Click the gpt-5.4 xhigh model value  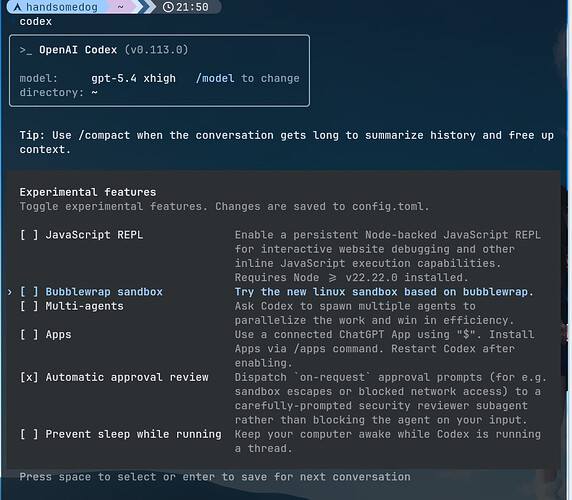click(x=133, y=78)
